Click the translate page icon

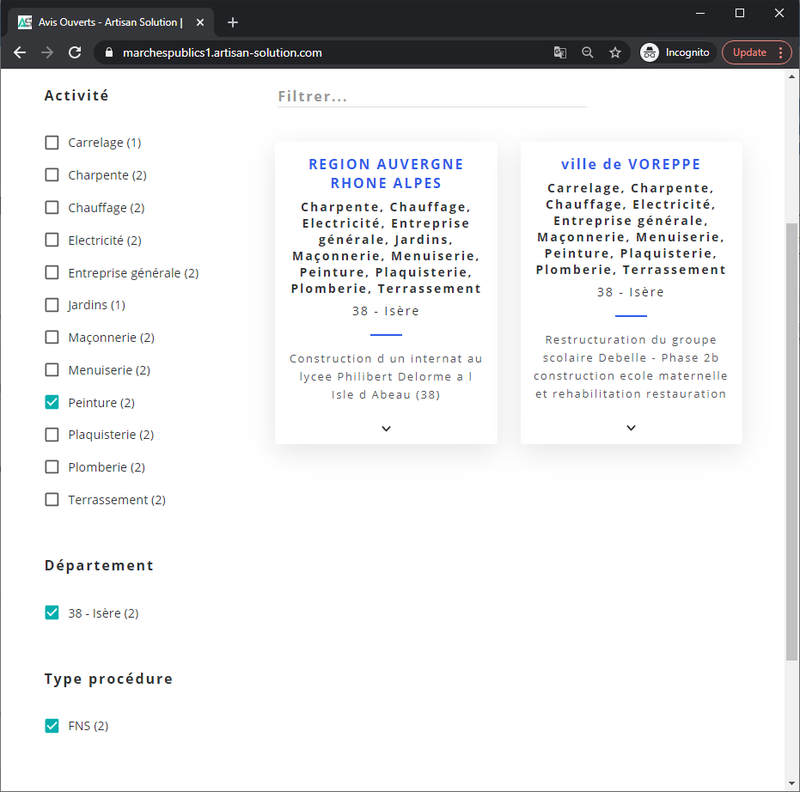click(x=560, y=53)
